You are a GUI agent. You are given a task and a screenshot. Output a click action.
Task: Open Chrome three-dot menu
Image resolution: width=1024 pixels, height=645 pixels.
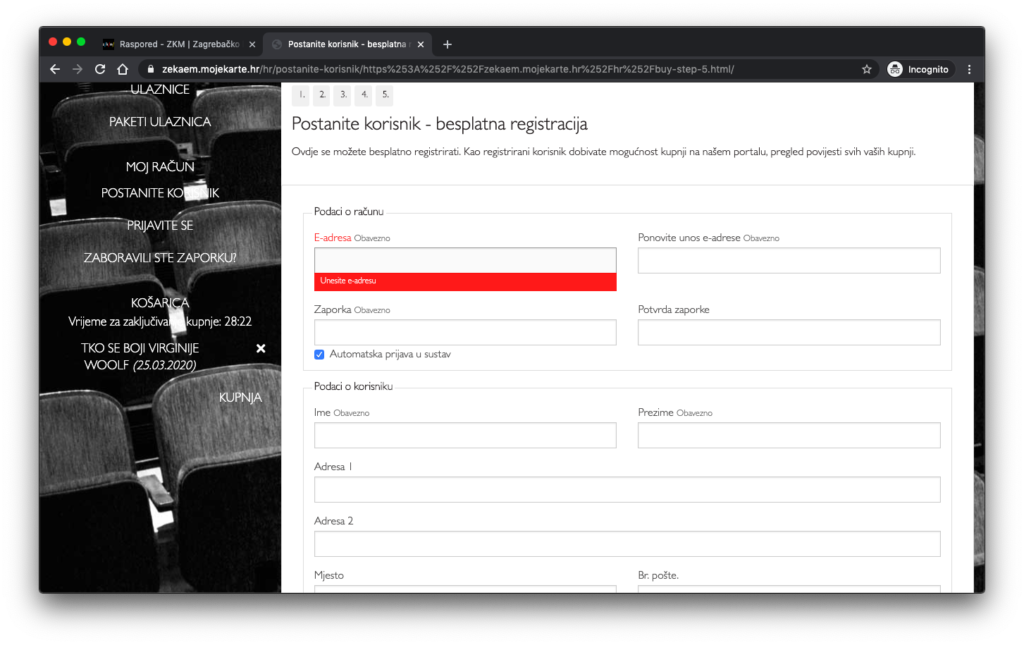click(968, 69)
